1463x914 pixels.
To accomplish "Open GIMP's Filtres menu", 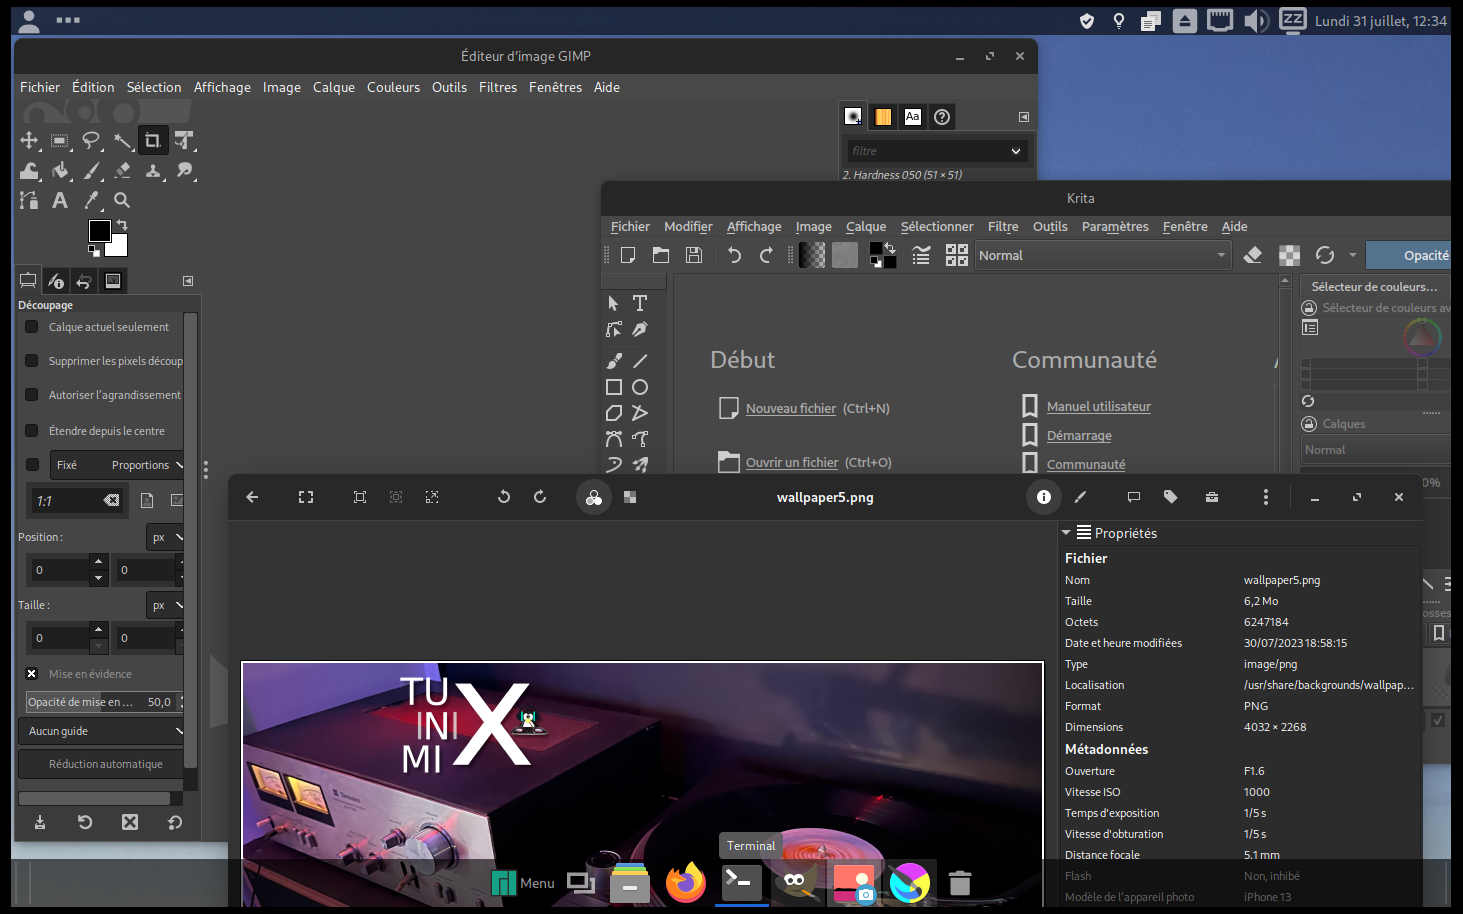I will 498,87.
